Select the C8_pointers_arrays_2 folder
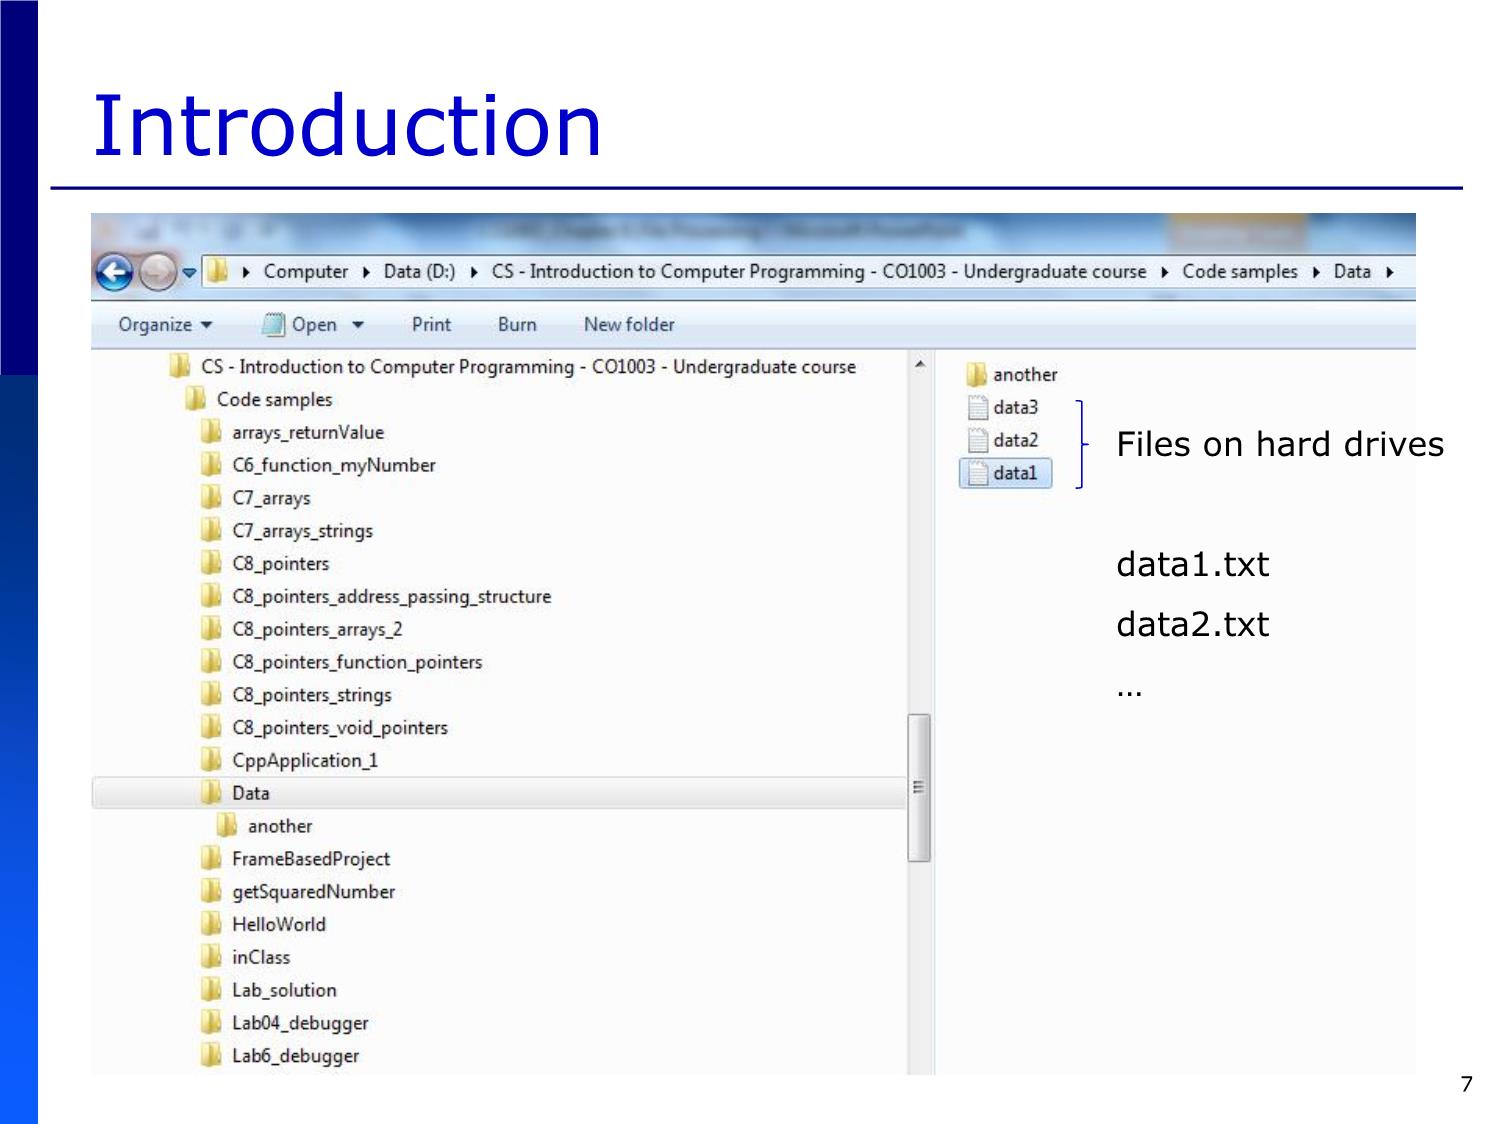The width and height of the screenshot is (1499, 1124). (302, 630)
